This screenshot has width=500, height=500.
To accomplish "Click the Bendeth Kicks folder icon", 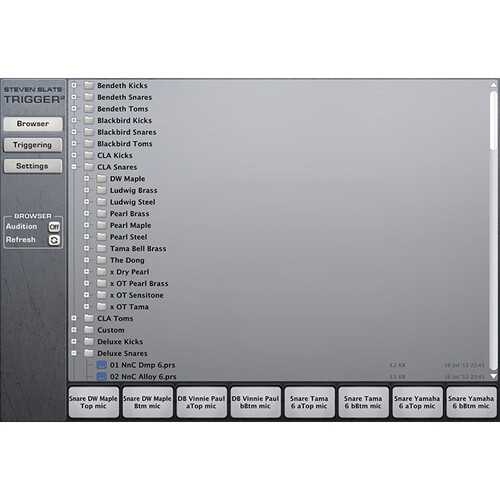I will point(89,85).
